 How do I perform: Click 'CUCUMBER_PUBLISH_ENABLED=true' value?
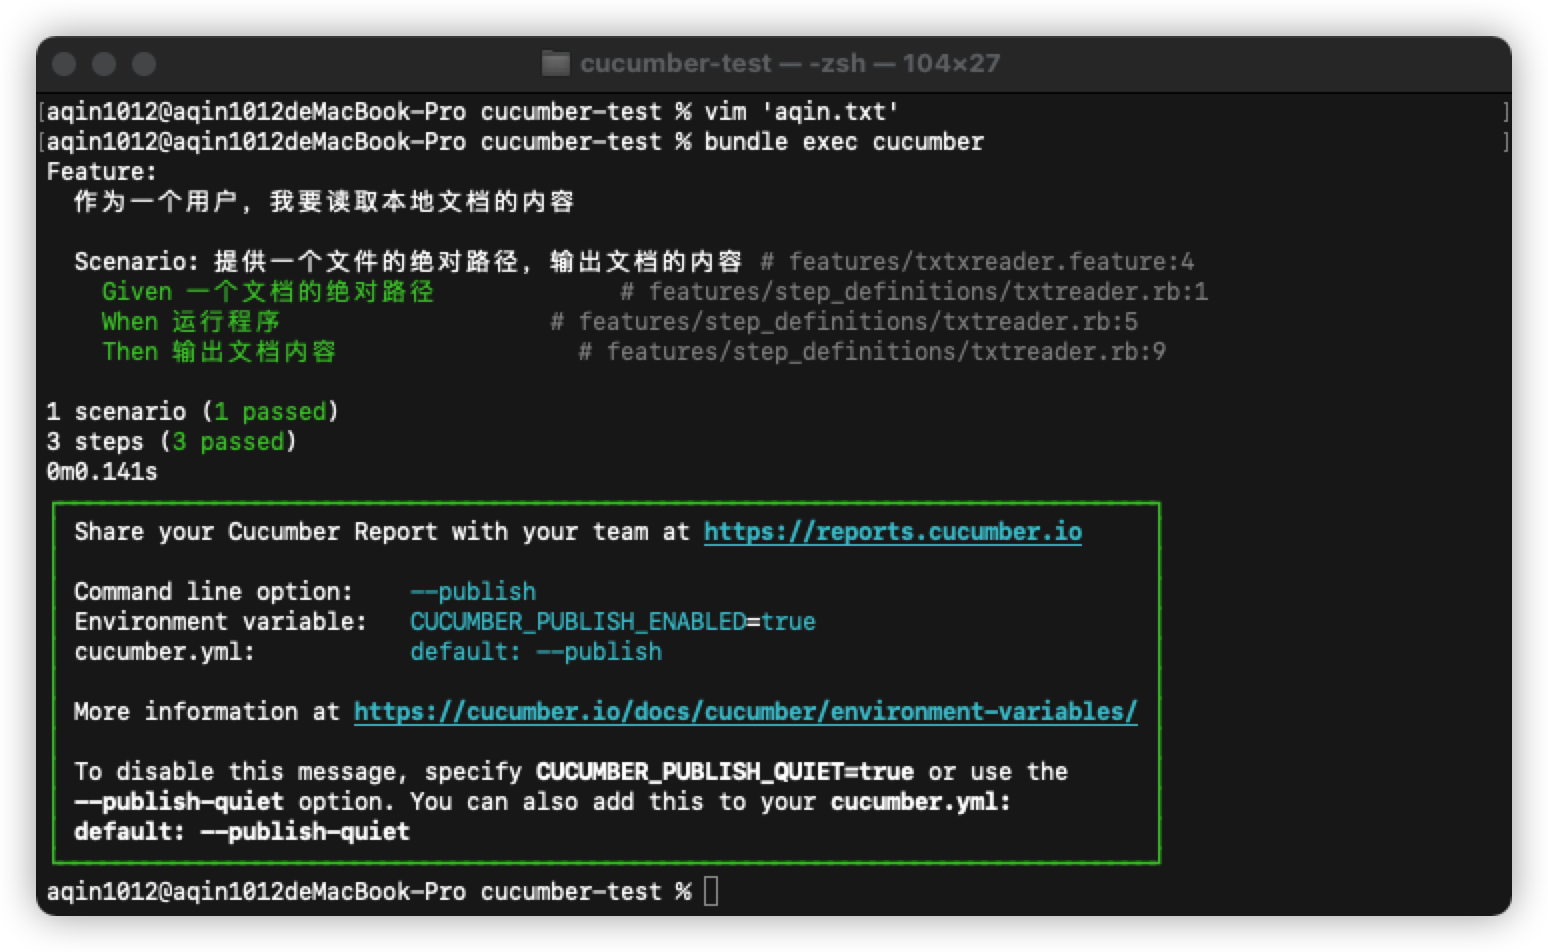613,622
